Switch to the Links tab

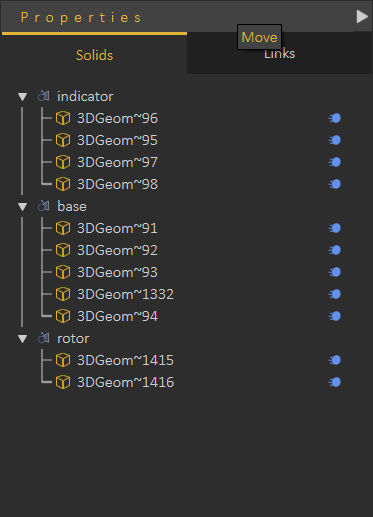(x=279, y=53)
